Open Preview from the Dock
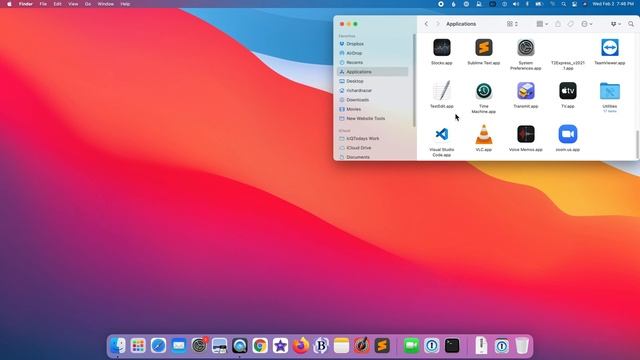This screenshot has width=640, height=360. [x=220, y=346]
